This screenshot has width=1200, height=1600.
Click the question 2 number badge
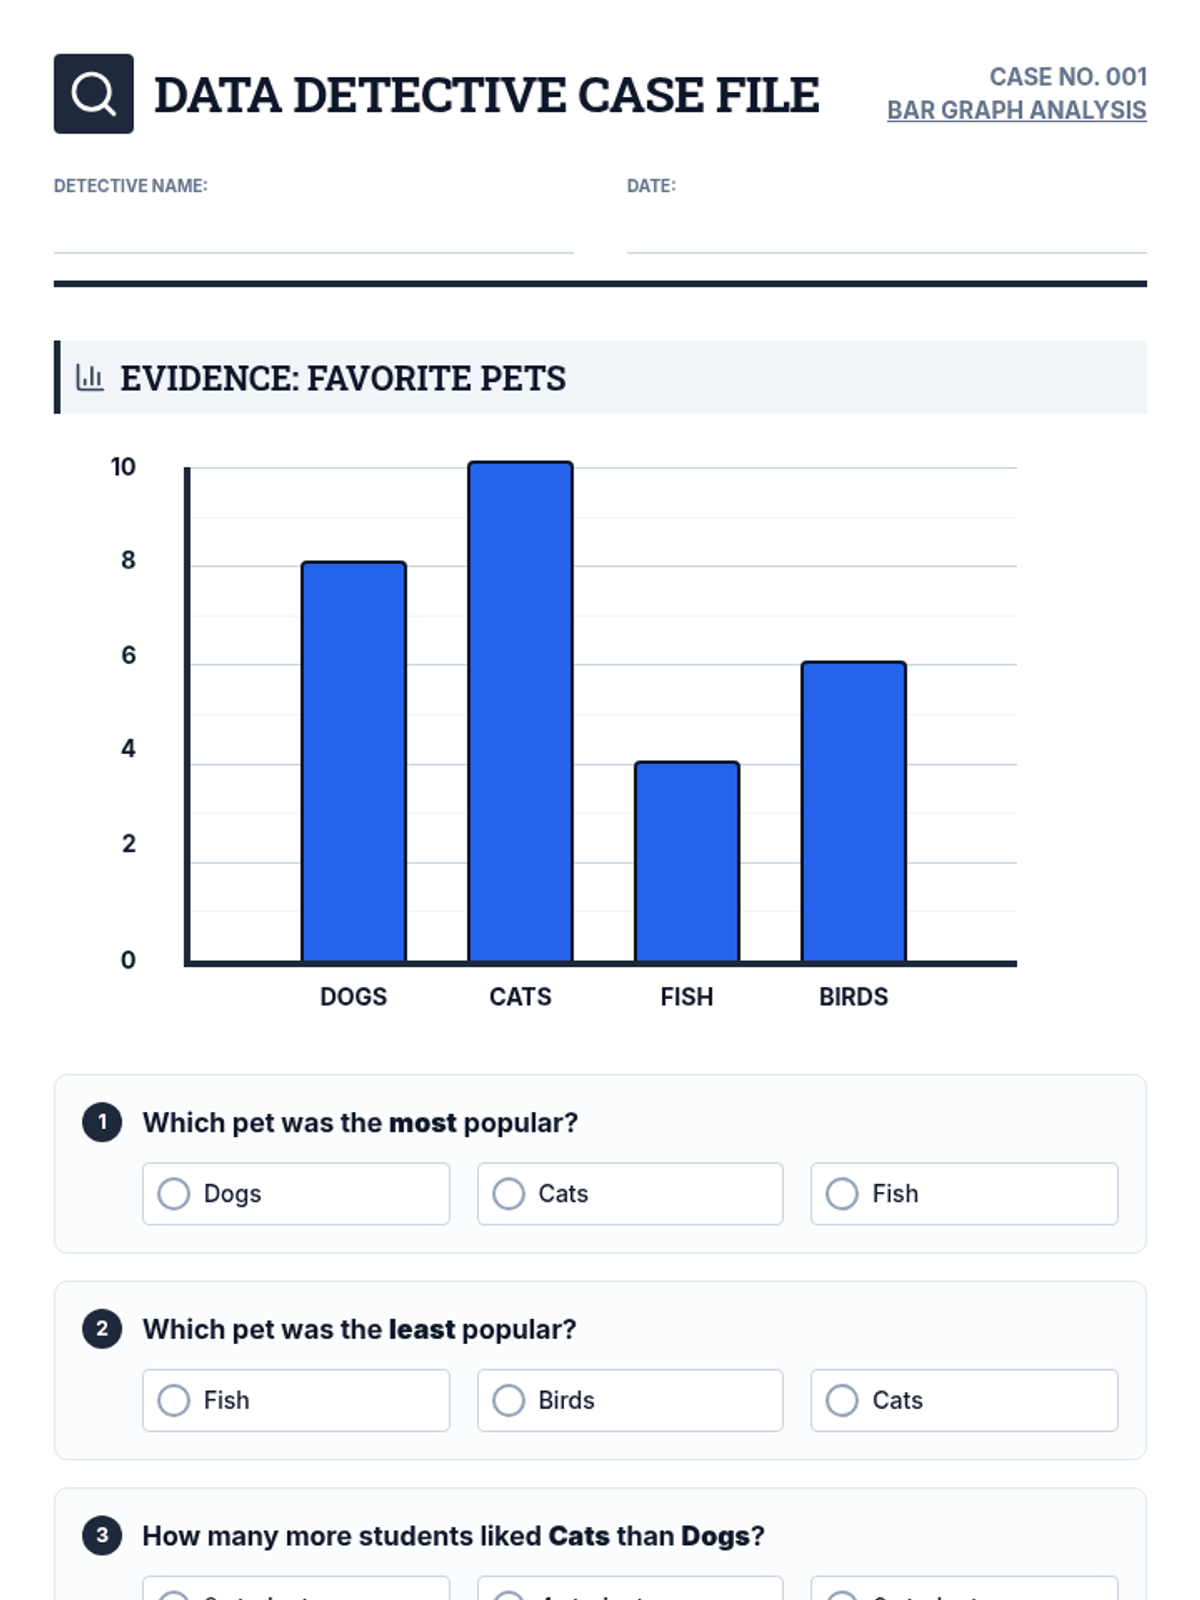click(x=102, y=1329)
